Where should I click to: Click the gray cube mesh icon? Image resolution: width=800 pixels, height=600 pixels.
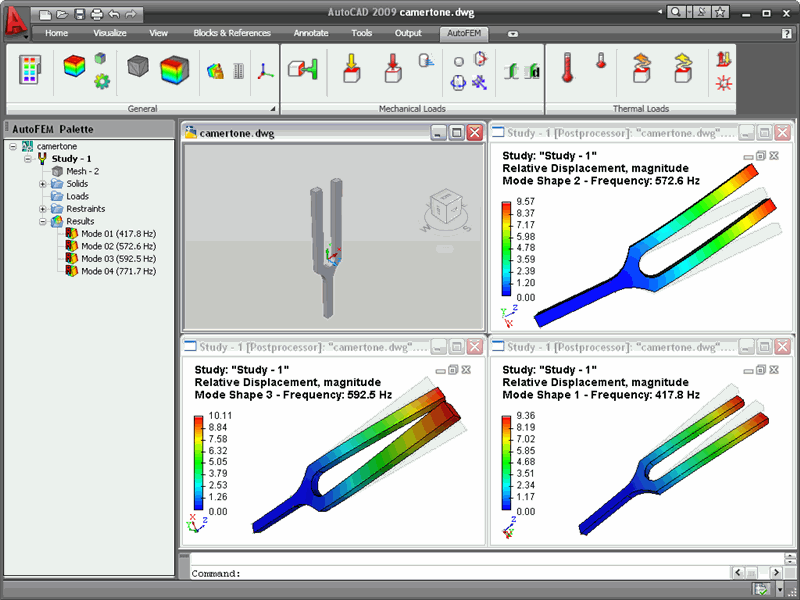tap(138, 66)
